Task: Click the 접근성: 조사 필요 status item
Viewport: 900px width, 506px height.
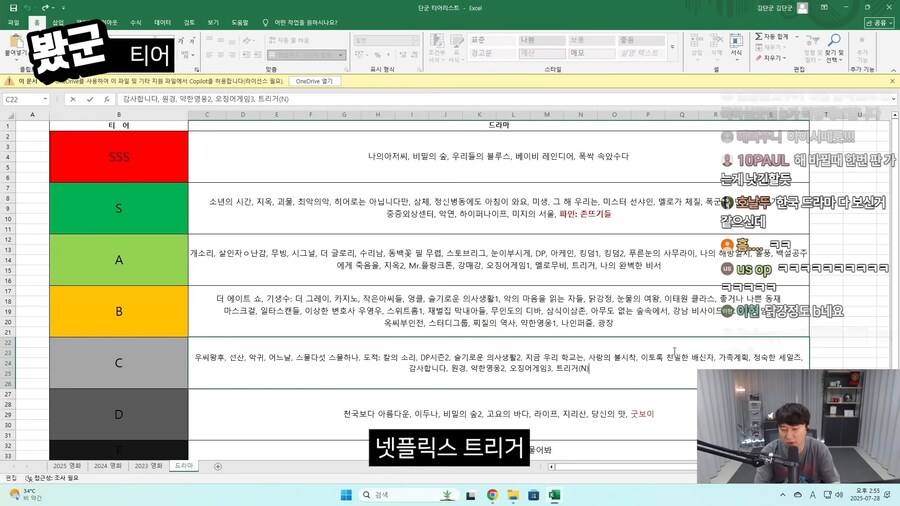Action: (x=52, y=477)
